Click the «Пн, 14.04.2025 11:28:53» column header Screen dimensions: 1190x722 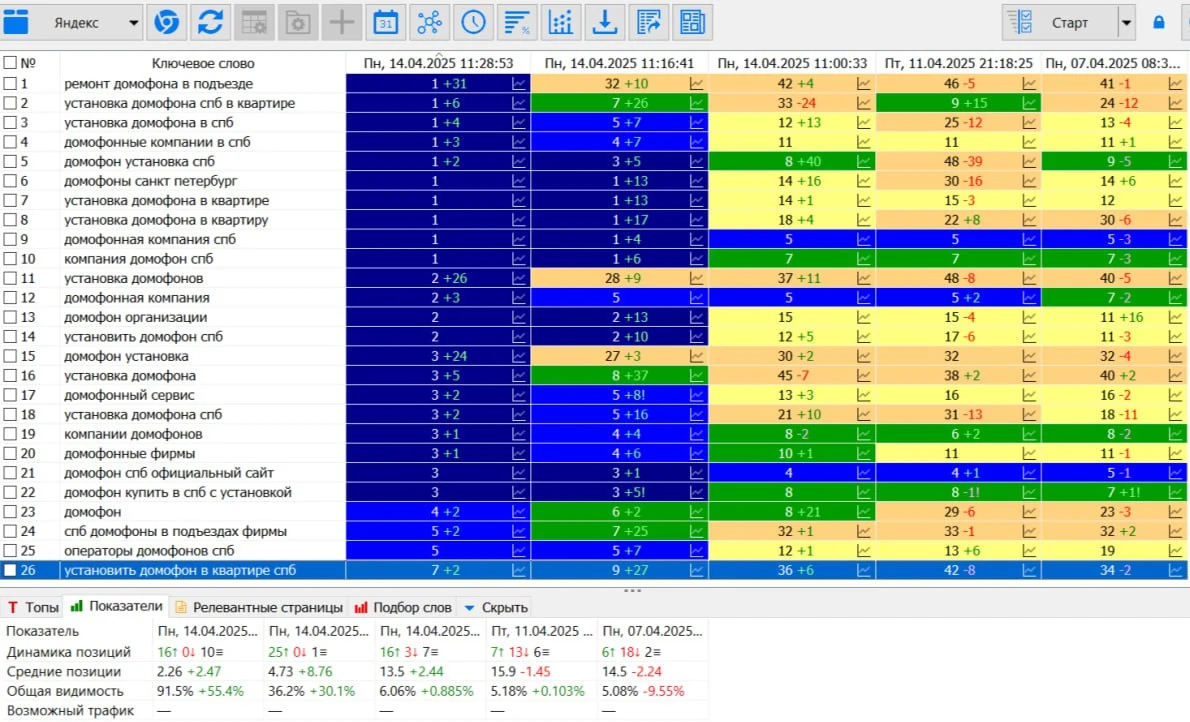click(439, 63)
